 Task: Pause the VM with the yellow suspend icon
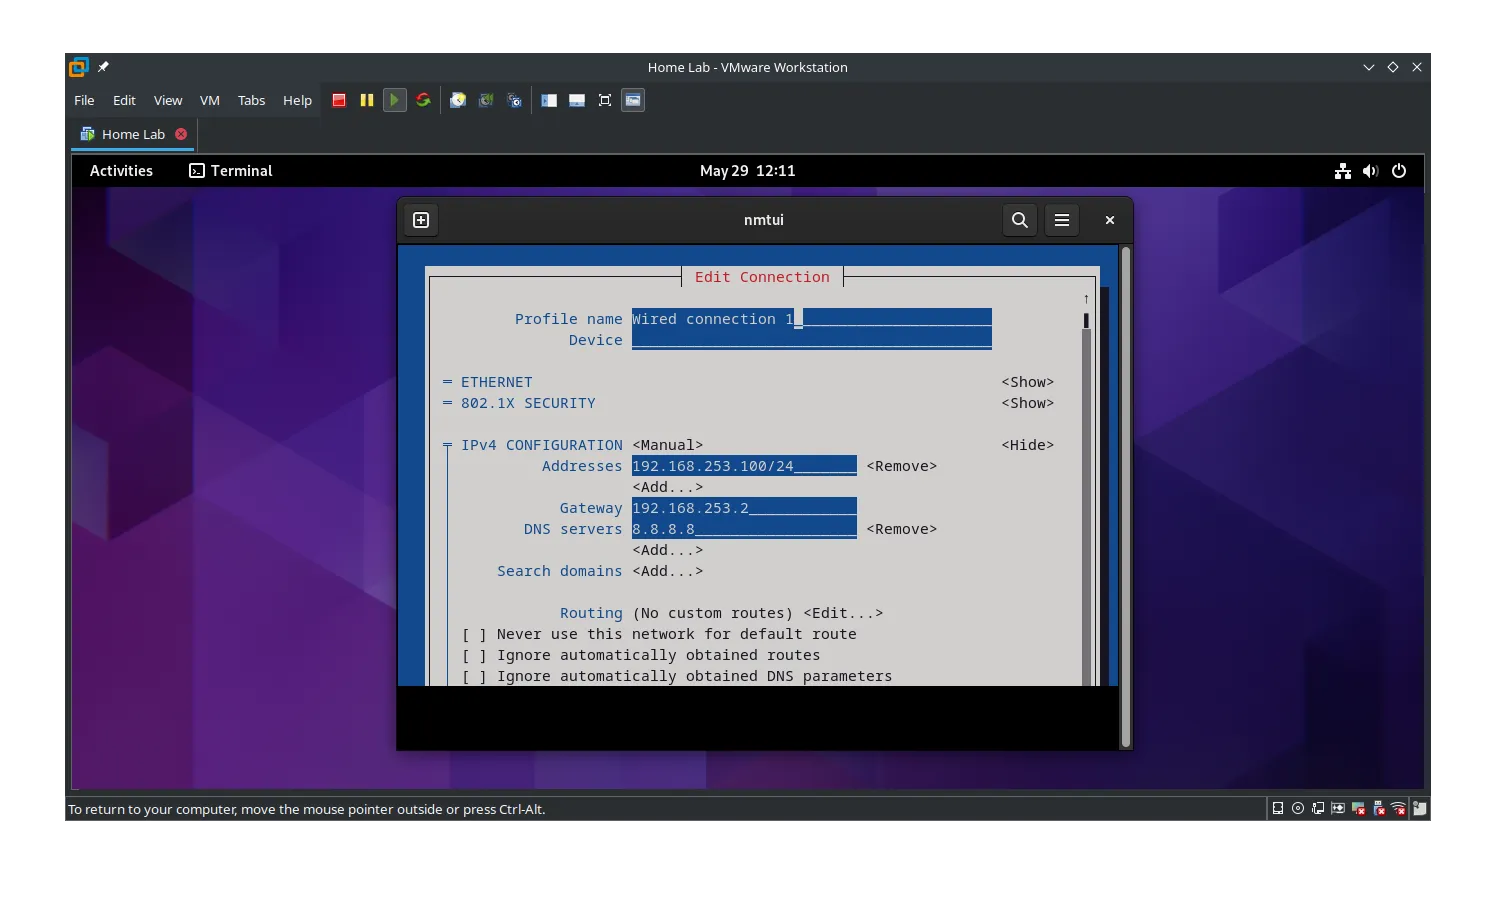click(367, 100)
